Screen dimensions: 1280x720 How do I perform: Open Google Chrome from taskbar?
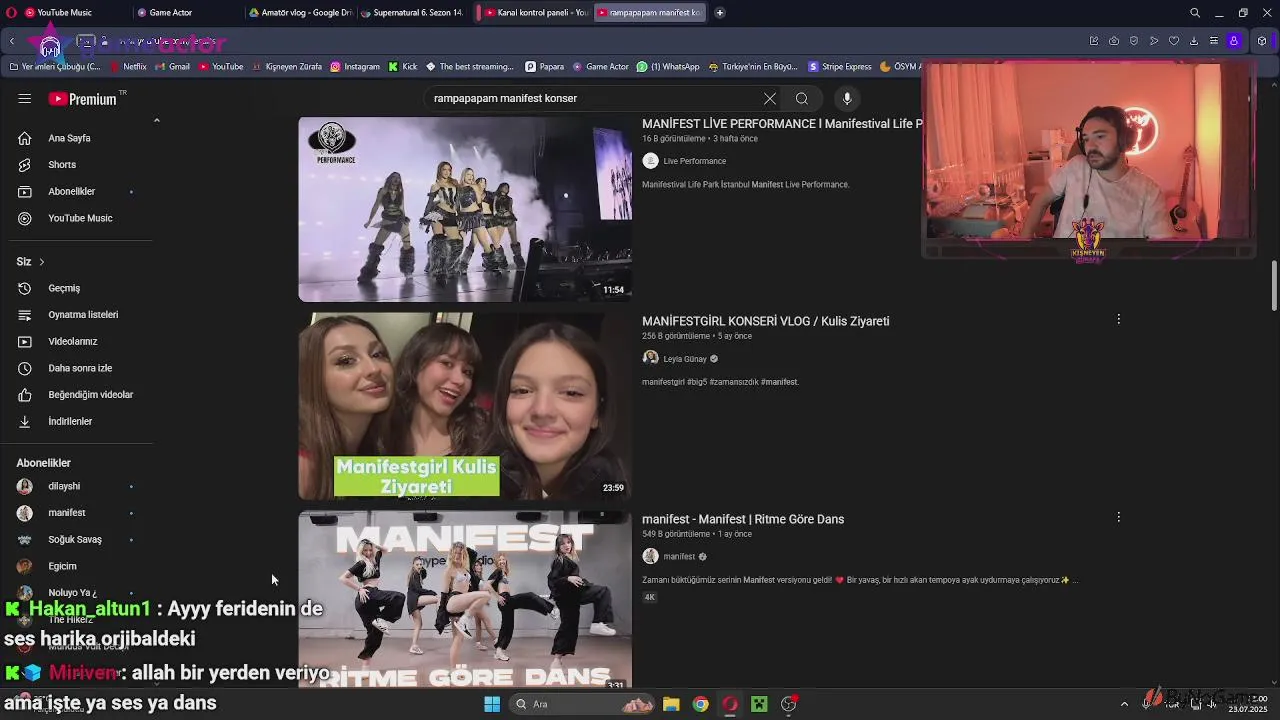click(x=701, y=704)
